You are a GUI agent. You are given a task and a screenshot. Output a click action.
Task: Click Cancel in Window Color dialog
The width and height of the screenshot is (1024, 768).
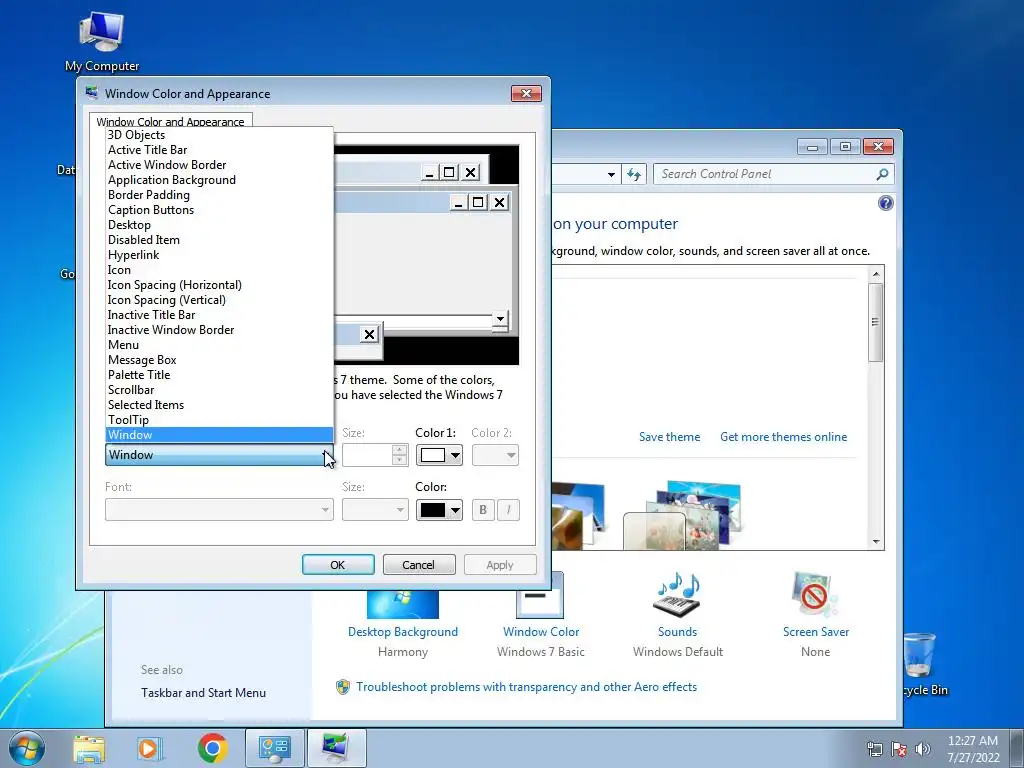419,565
